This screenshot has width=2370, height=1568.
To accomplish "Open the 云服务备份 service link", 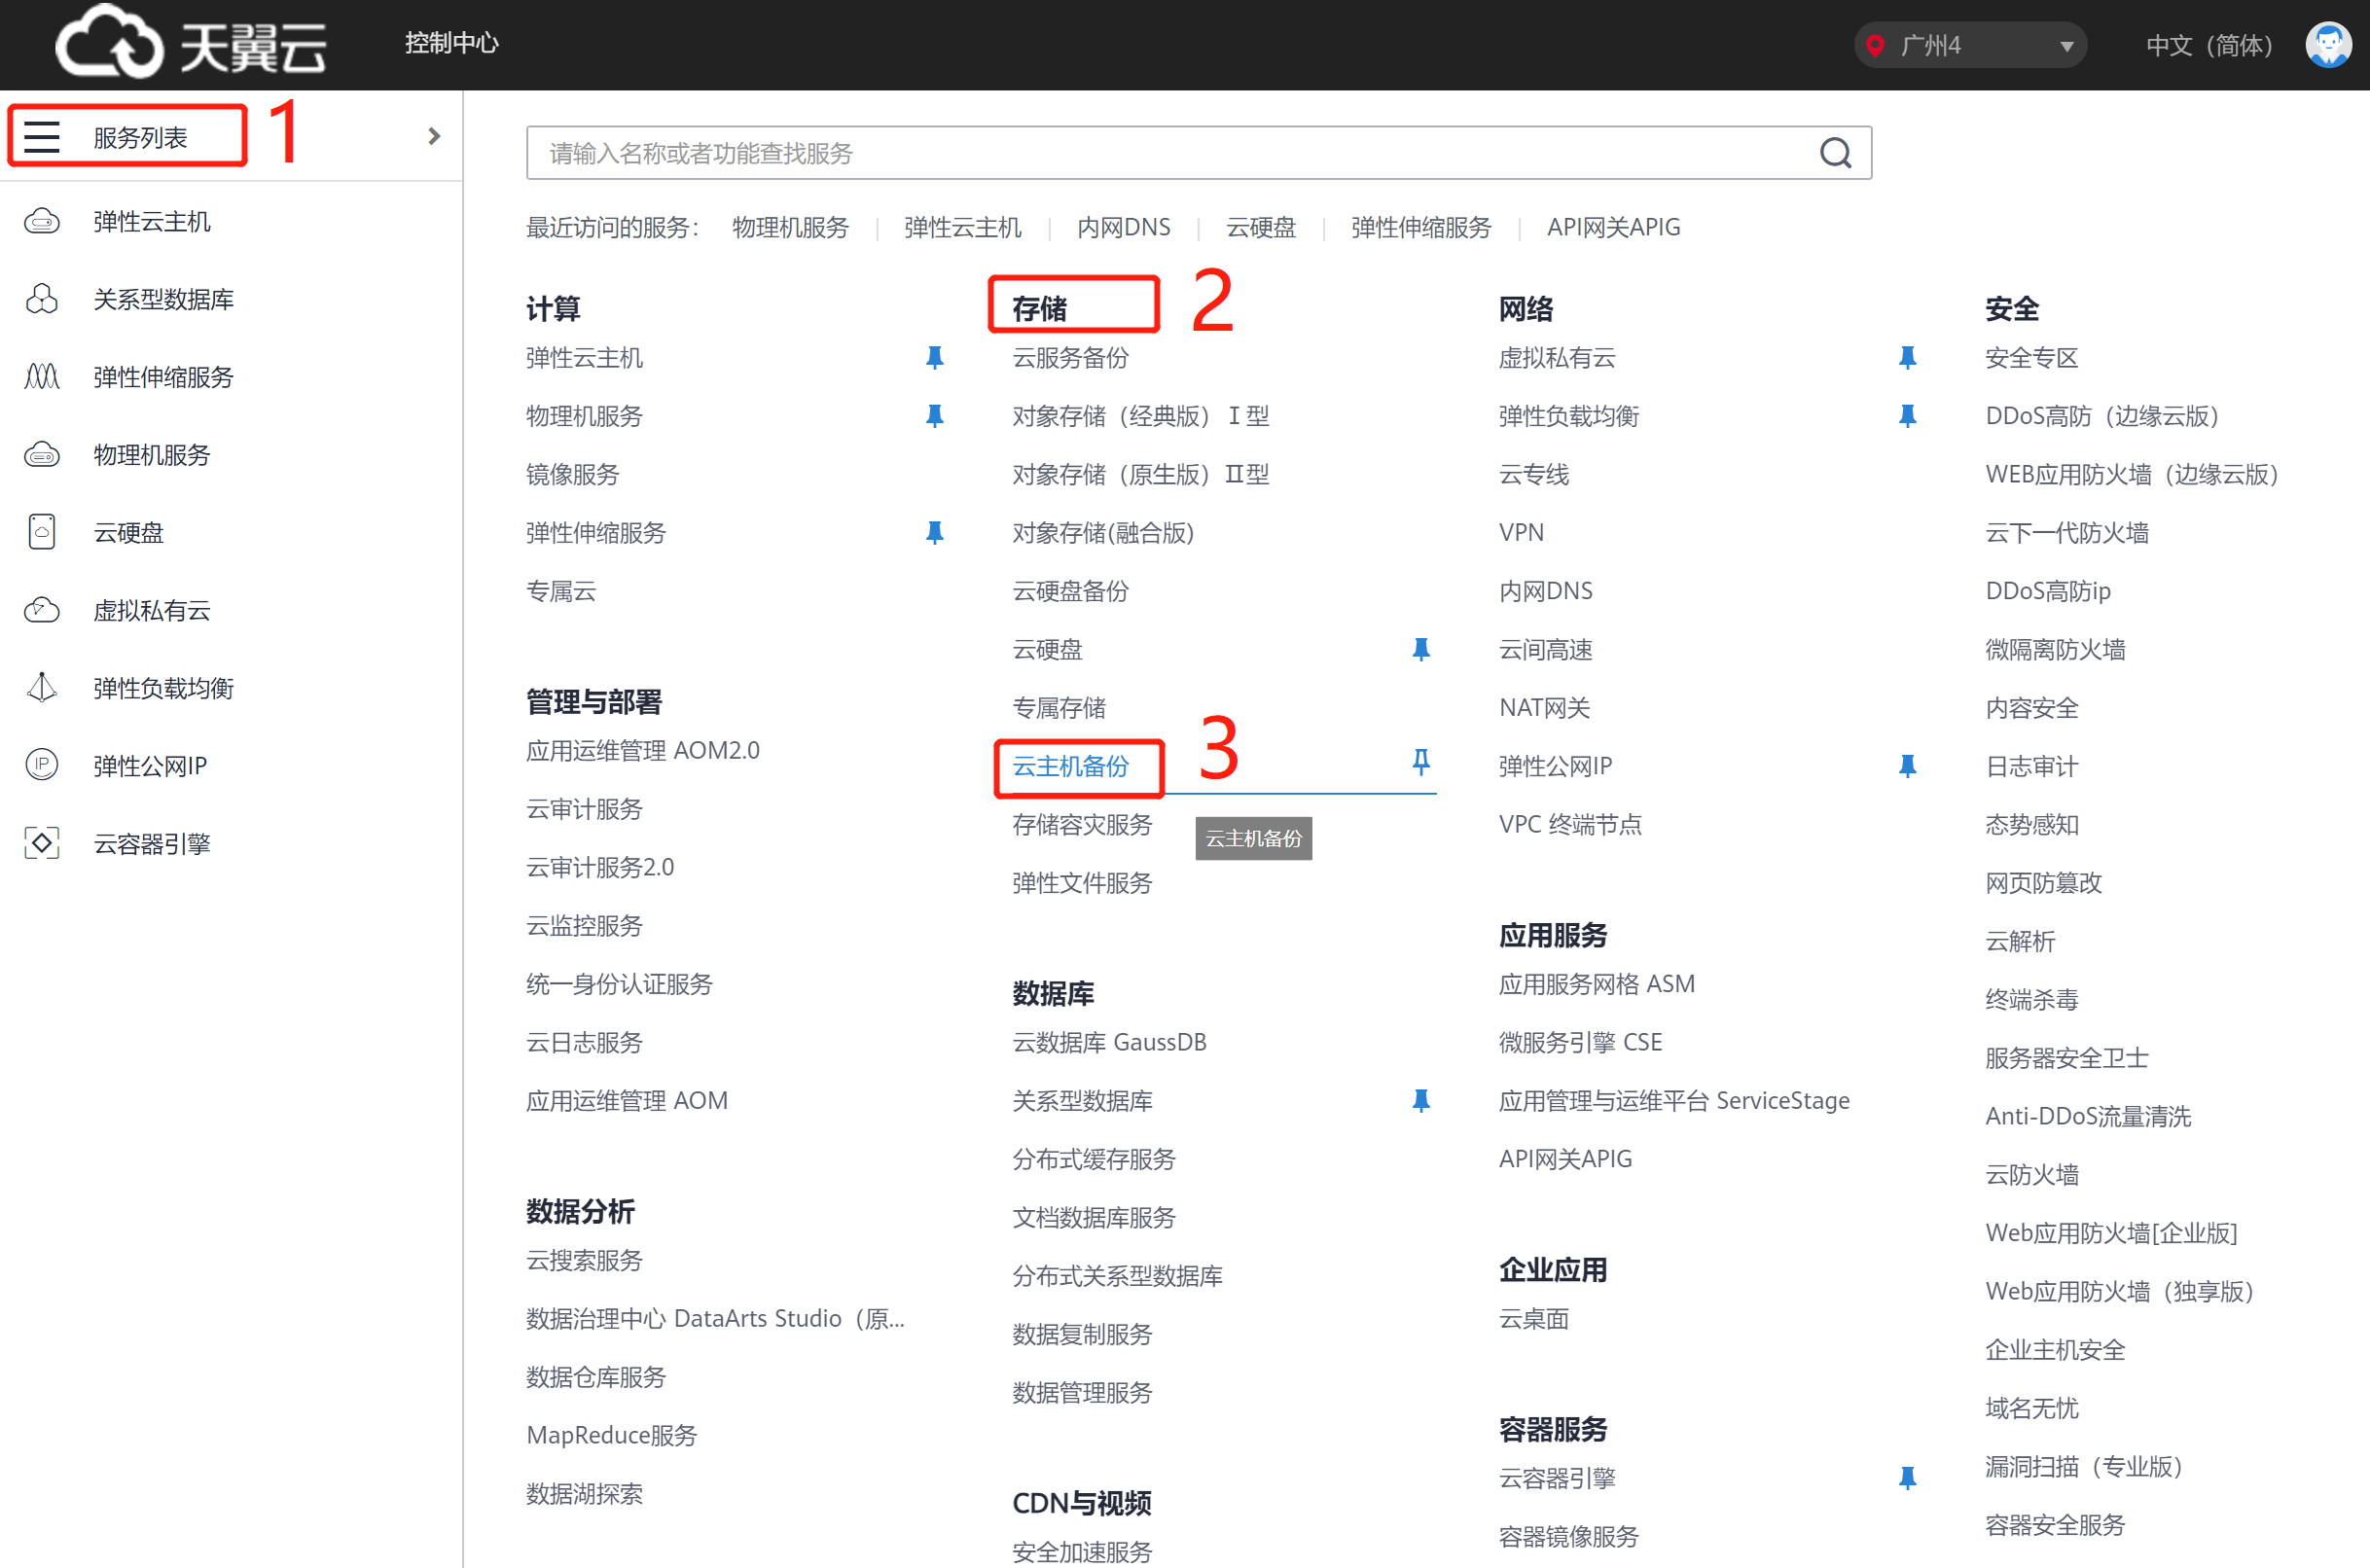I will (1071, 358).
